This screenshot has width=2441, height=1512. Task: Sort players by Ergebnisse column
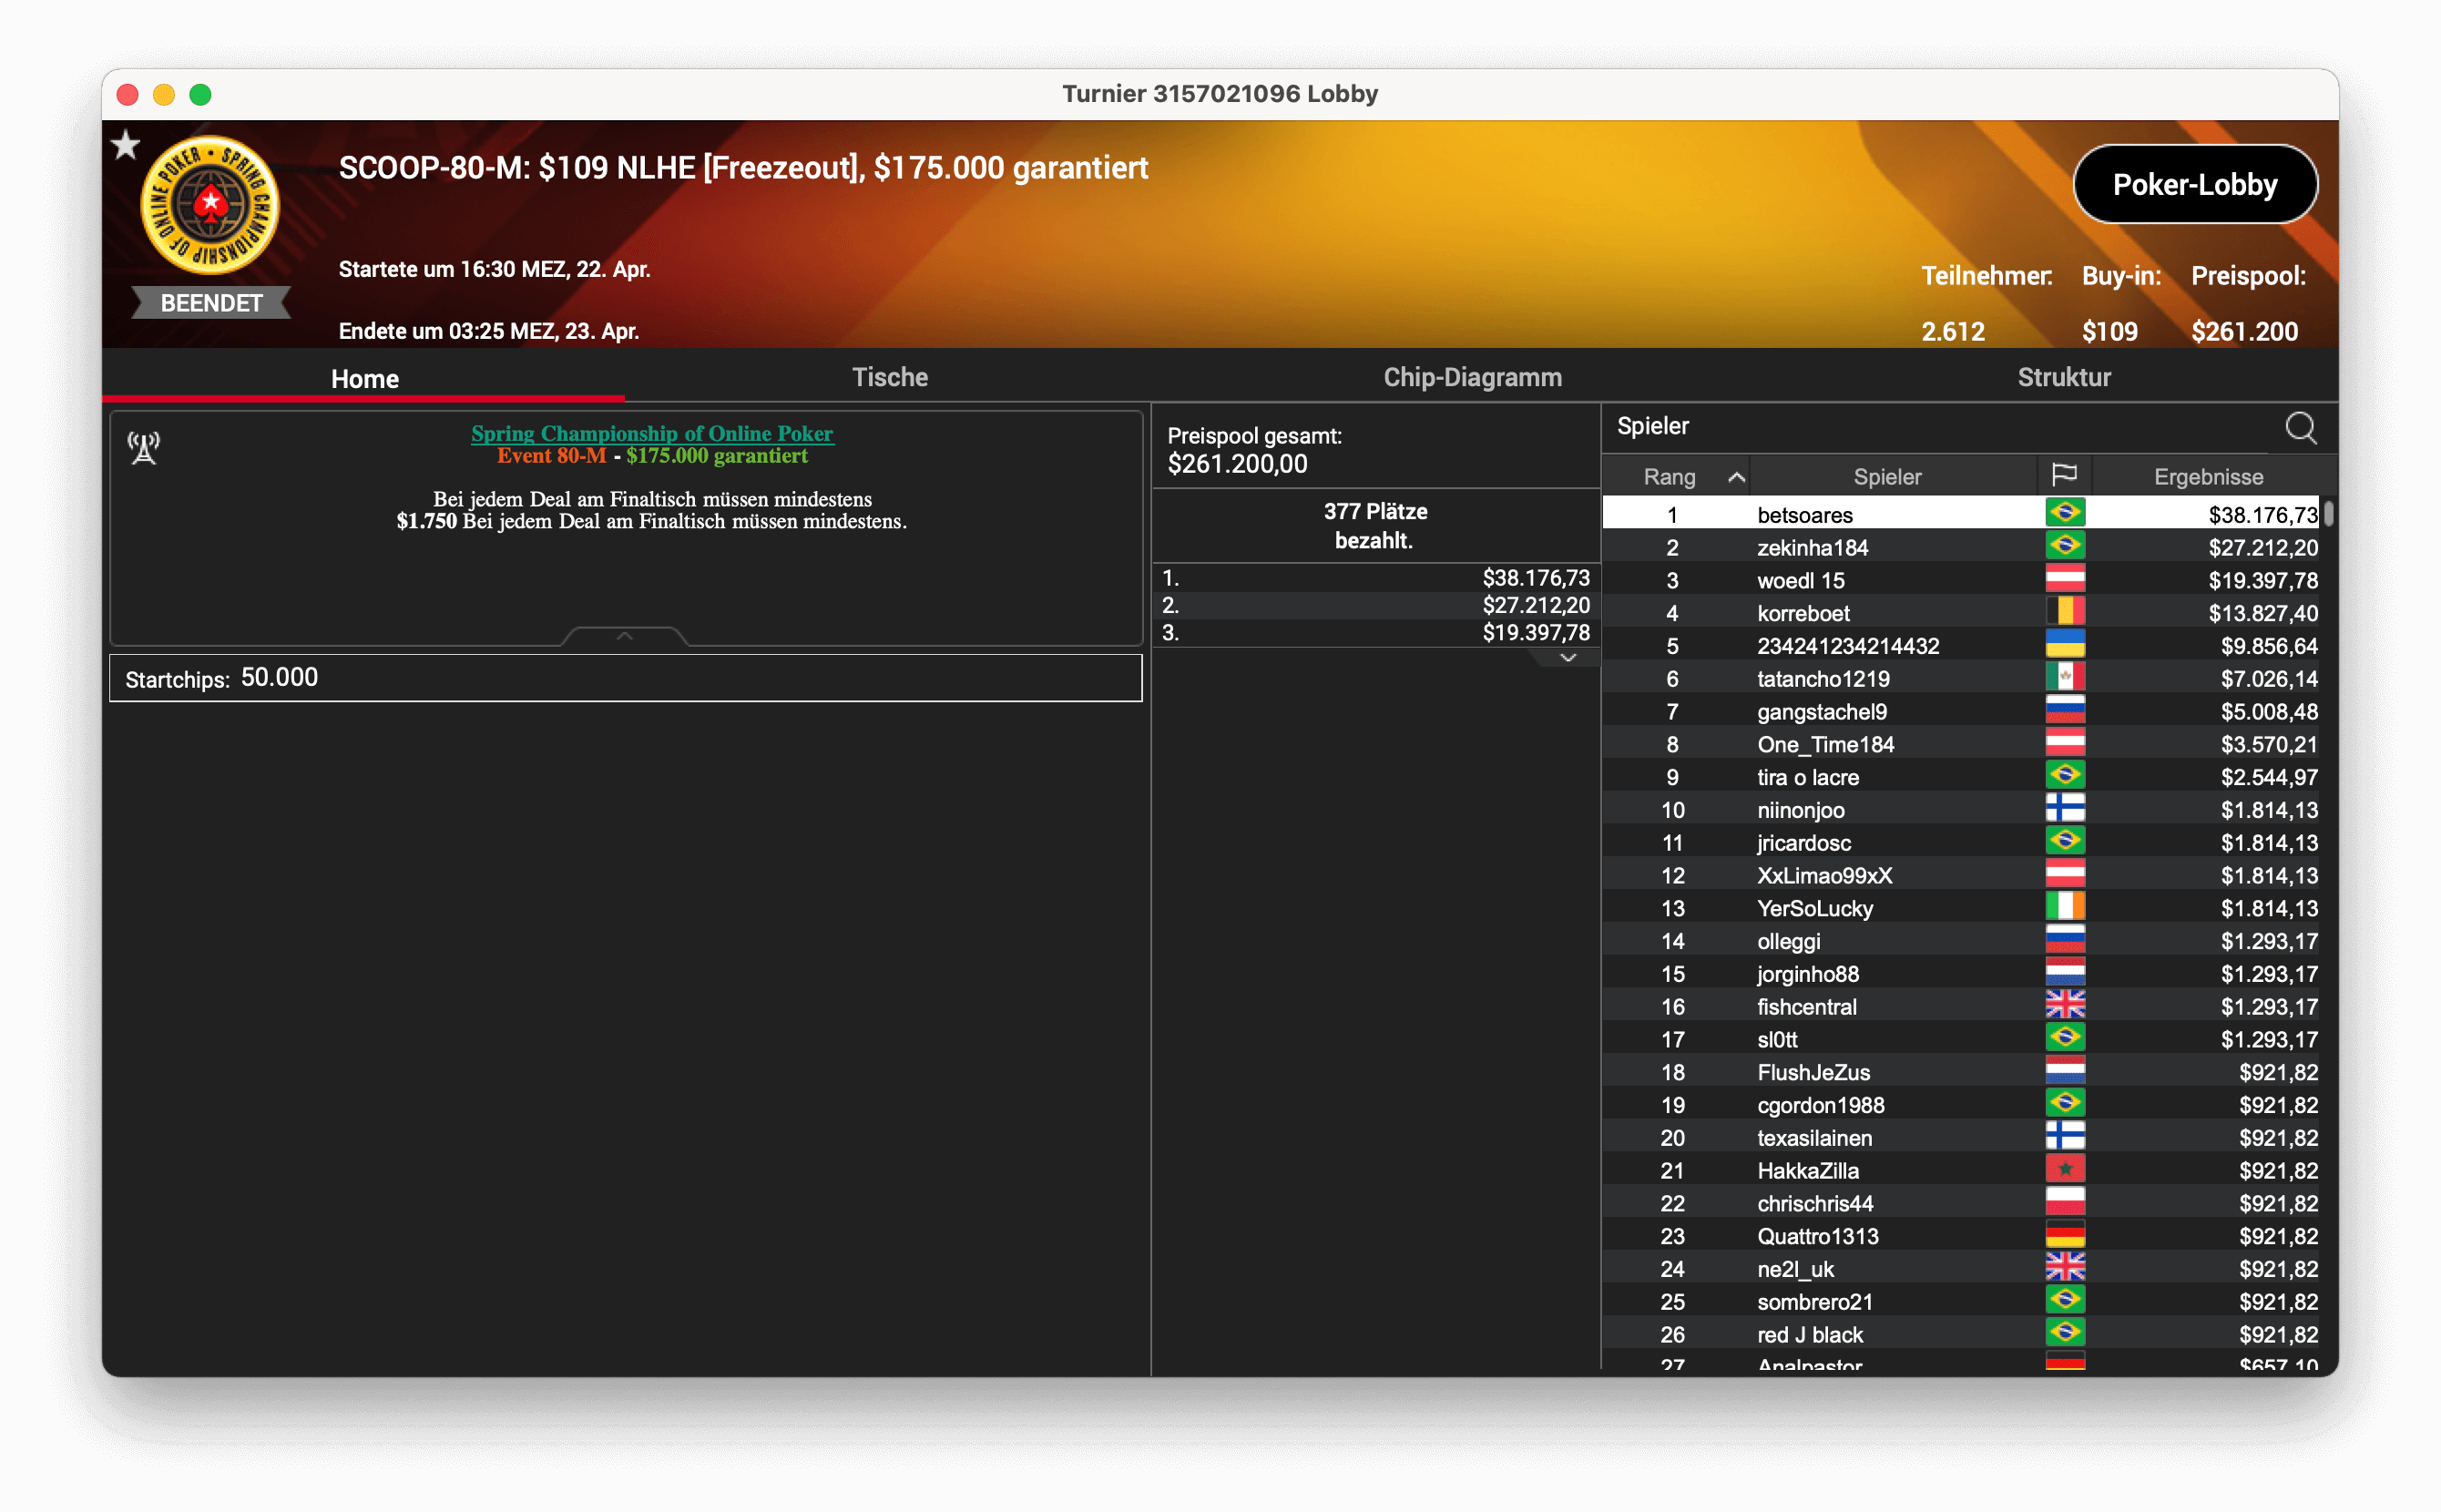(x=2208, y=477)
